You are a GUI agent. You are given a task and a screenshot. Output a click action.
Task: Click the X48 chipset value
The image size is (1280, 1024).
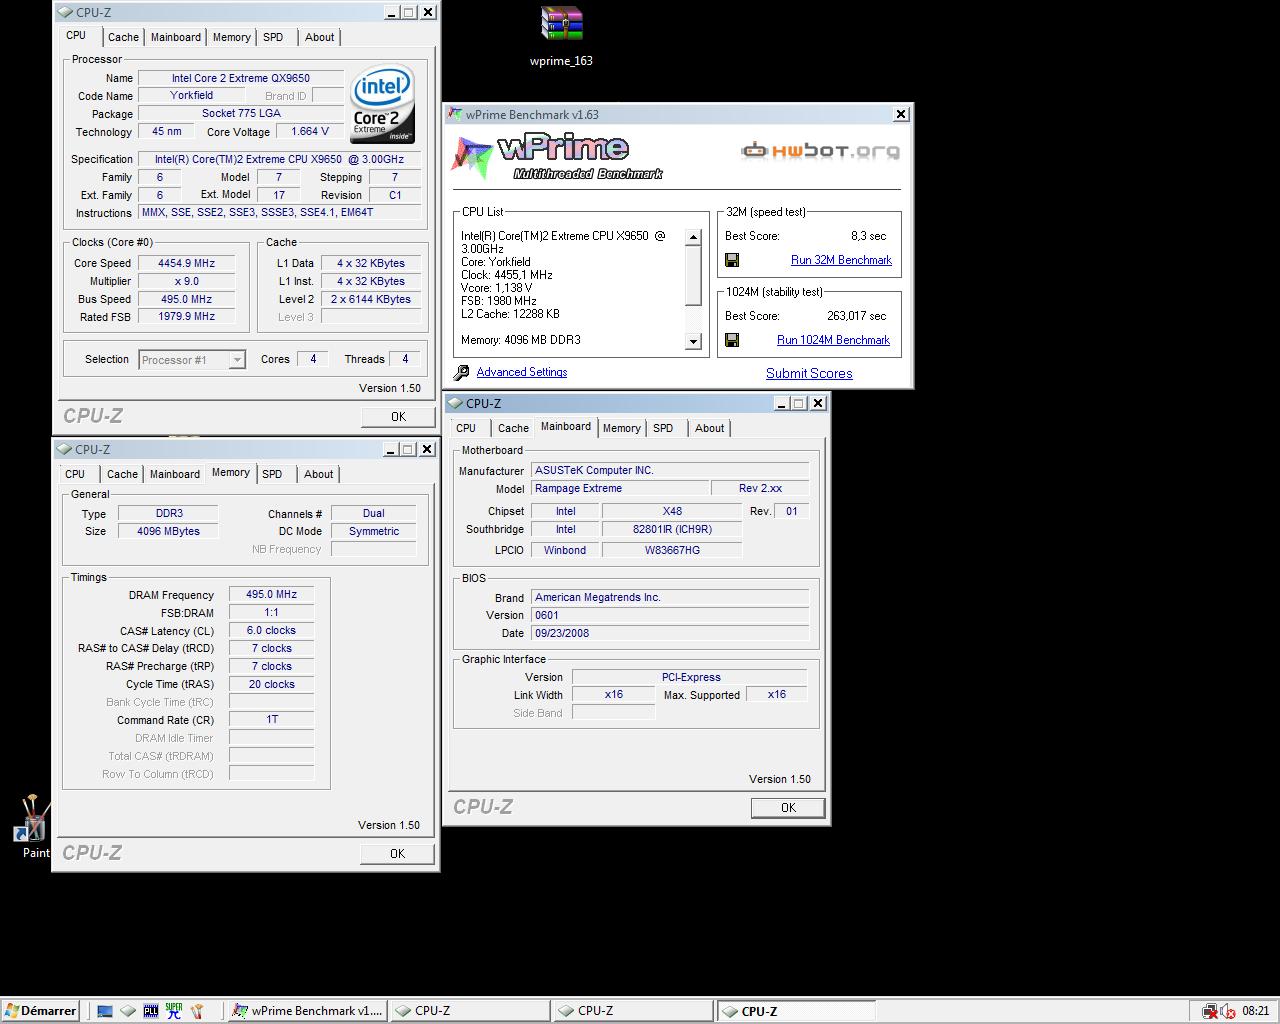672,511
